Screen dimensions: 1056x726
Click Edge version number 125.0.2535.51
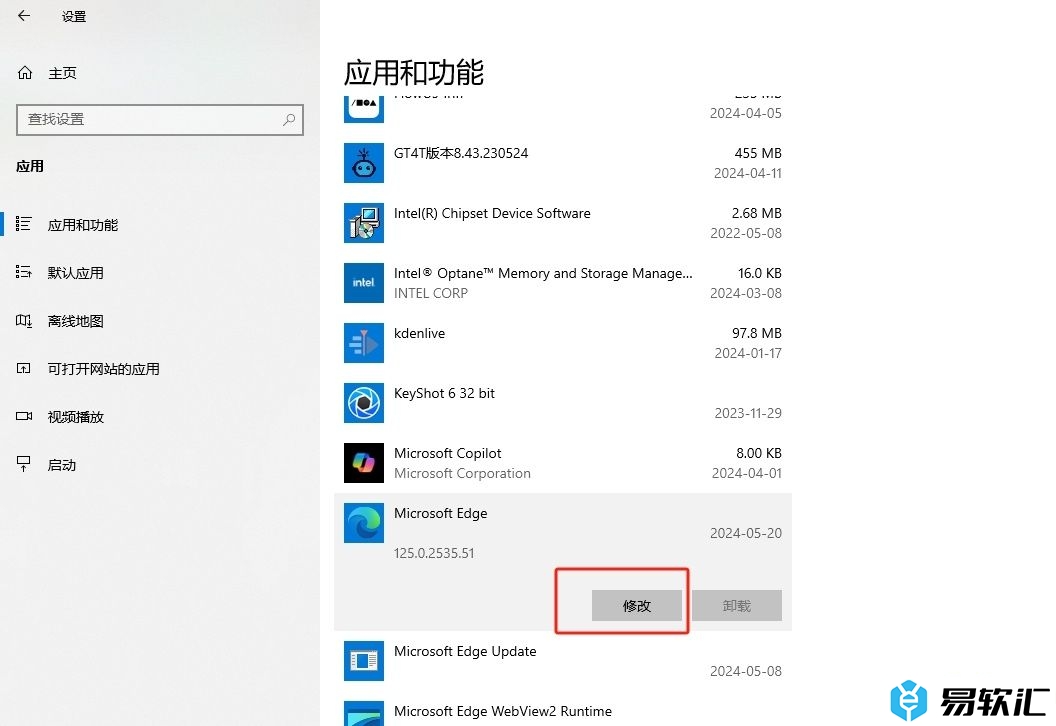434,553
